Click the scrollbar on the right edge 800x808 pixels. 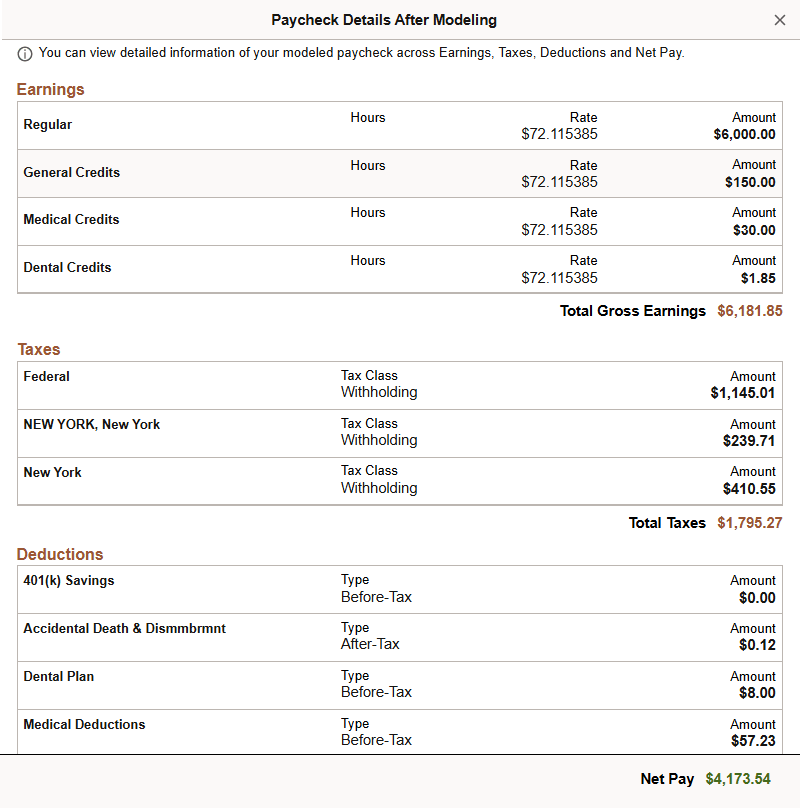pos(793,400)
